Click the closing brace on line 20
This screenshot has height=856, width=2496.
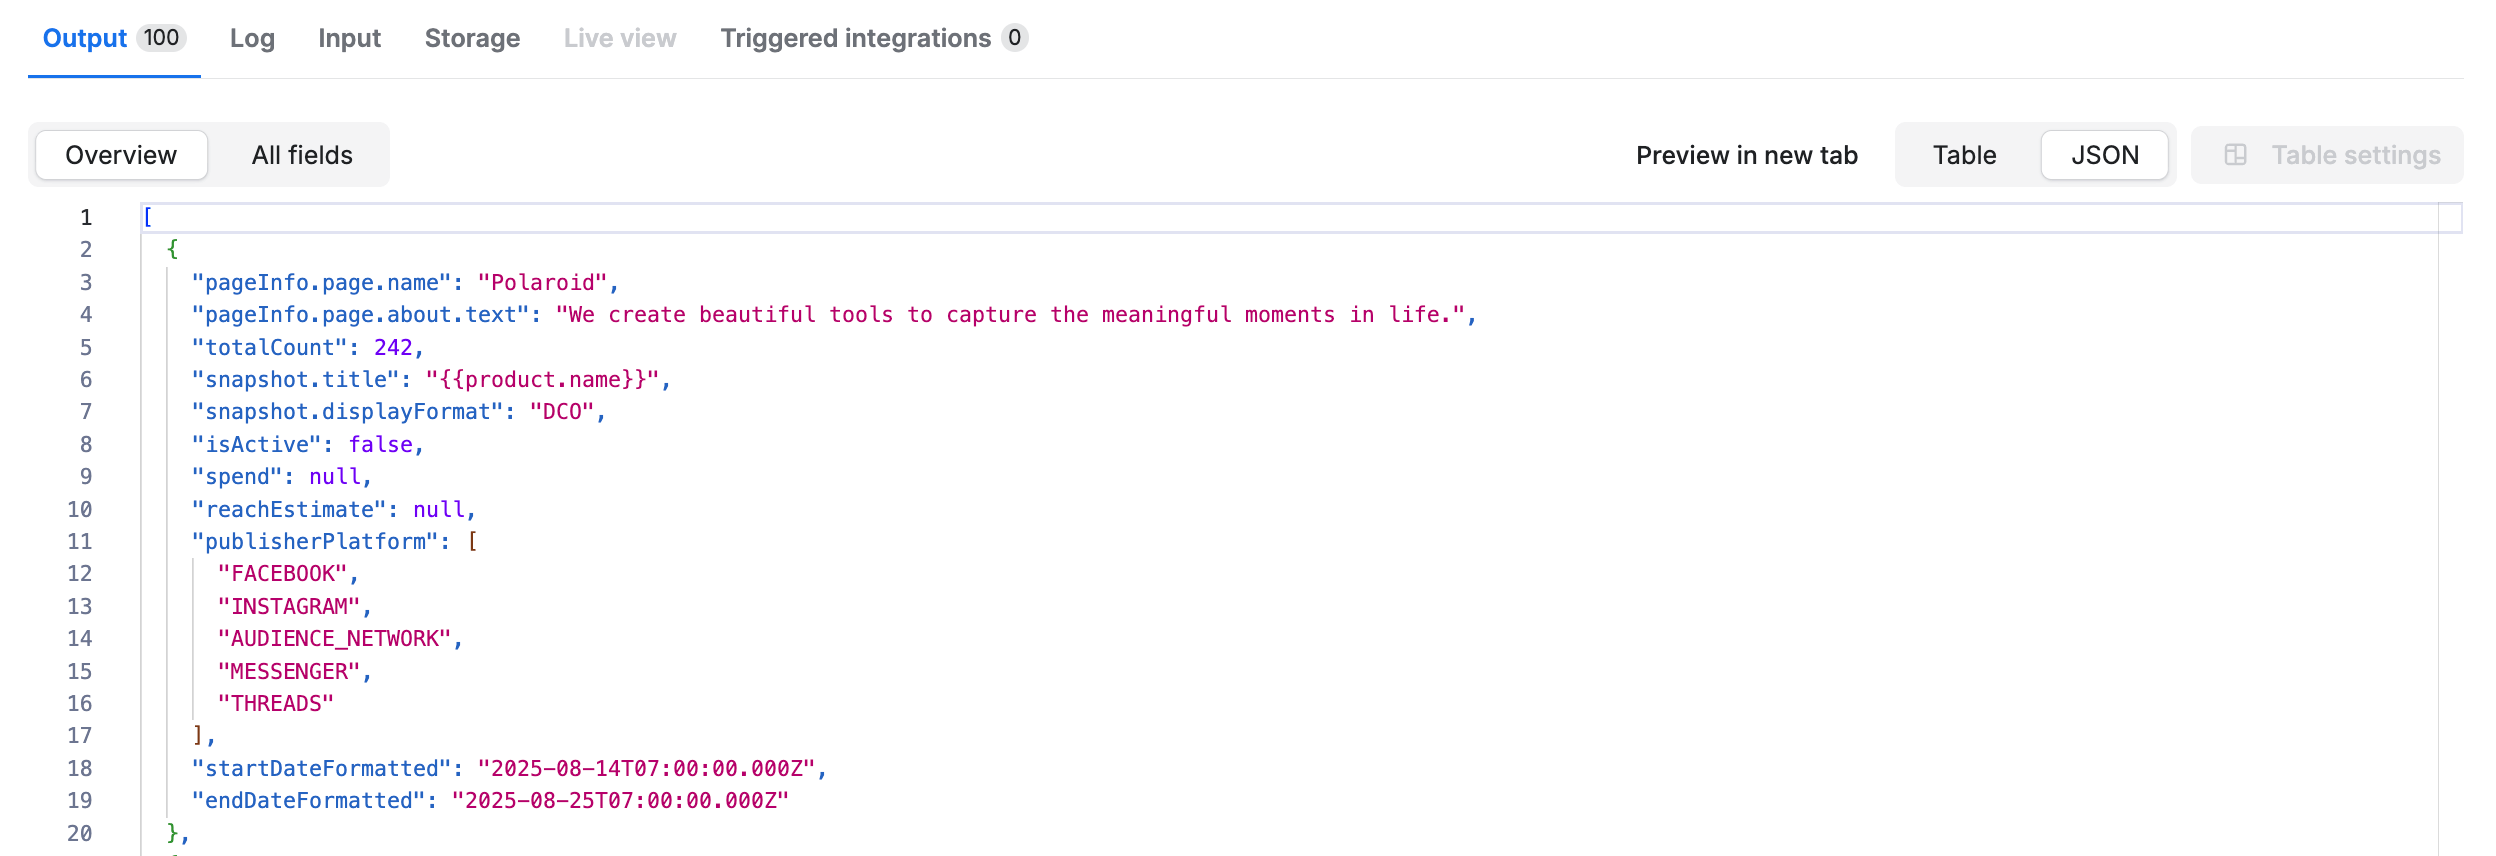coord(173,833)
